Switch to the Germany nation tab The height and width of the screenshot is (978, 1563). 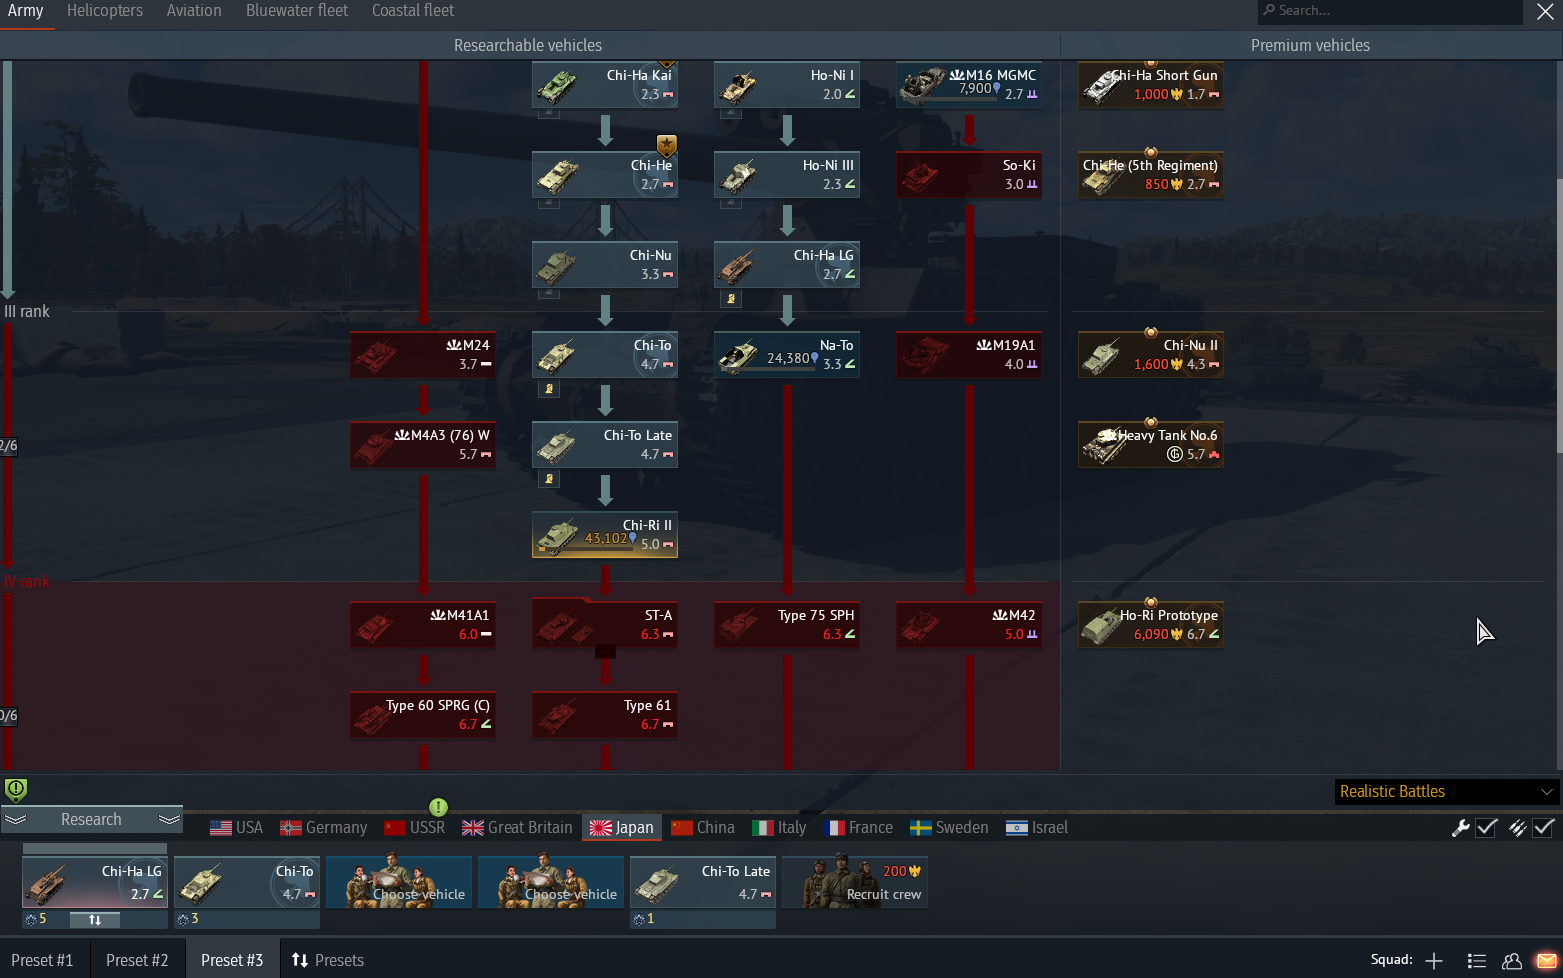pos(323,828)
